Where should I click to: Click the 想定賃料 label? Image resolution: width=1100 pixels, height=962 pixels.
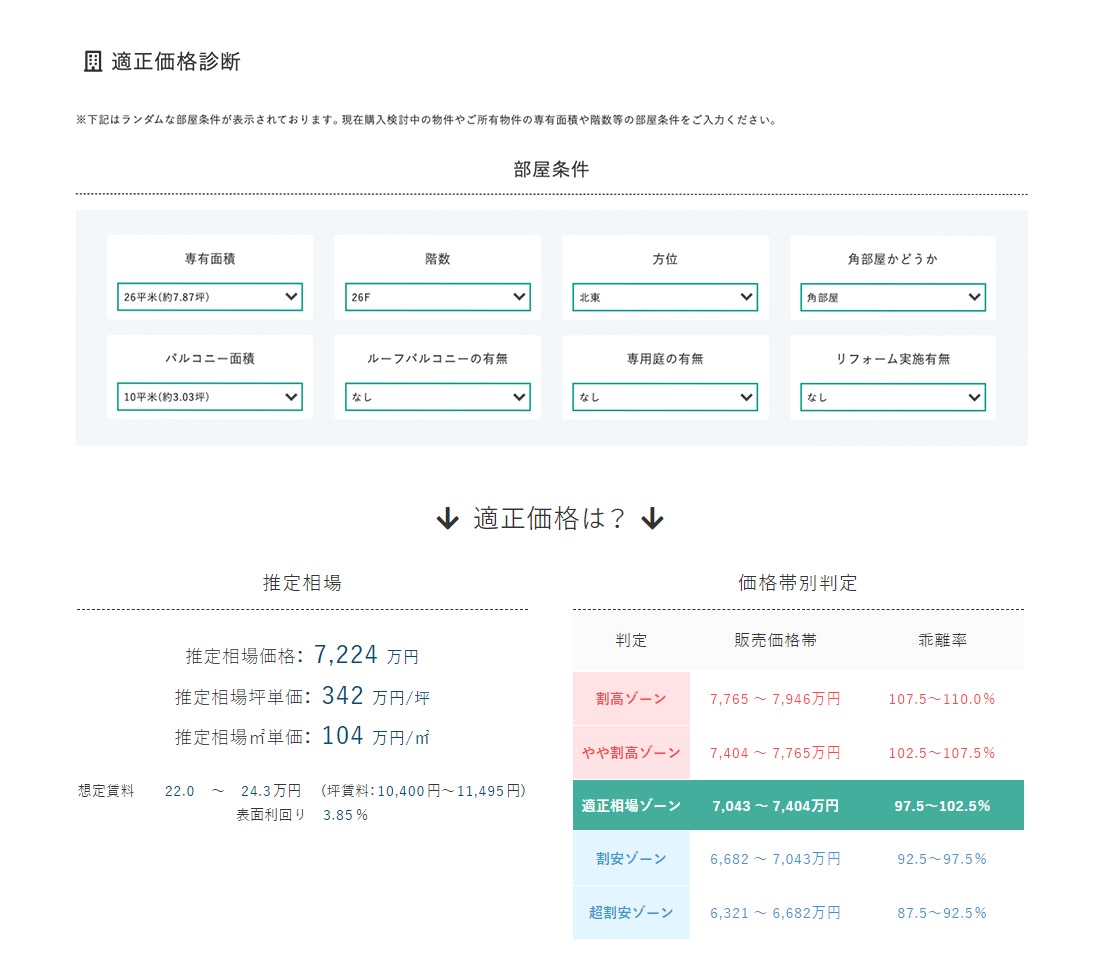(x=106, y=791)
